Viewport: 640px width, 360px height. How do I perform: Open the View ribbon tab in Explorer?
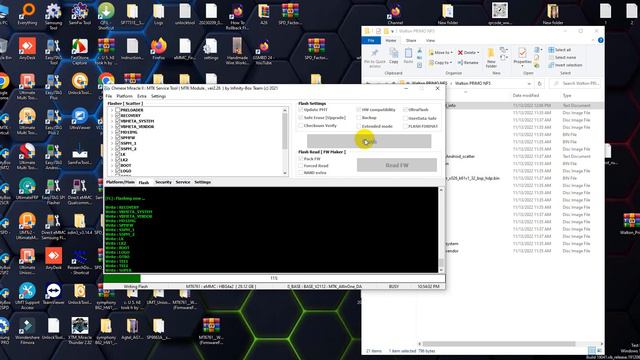point(430,40)
